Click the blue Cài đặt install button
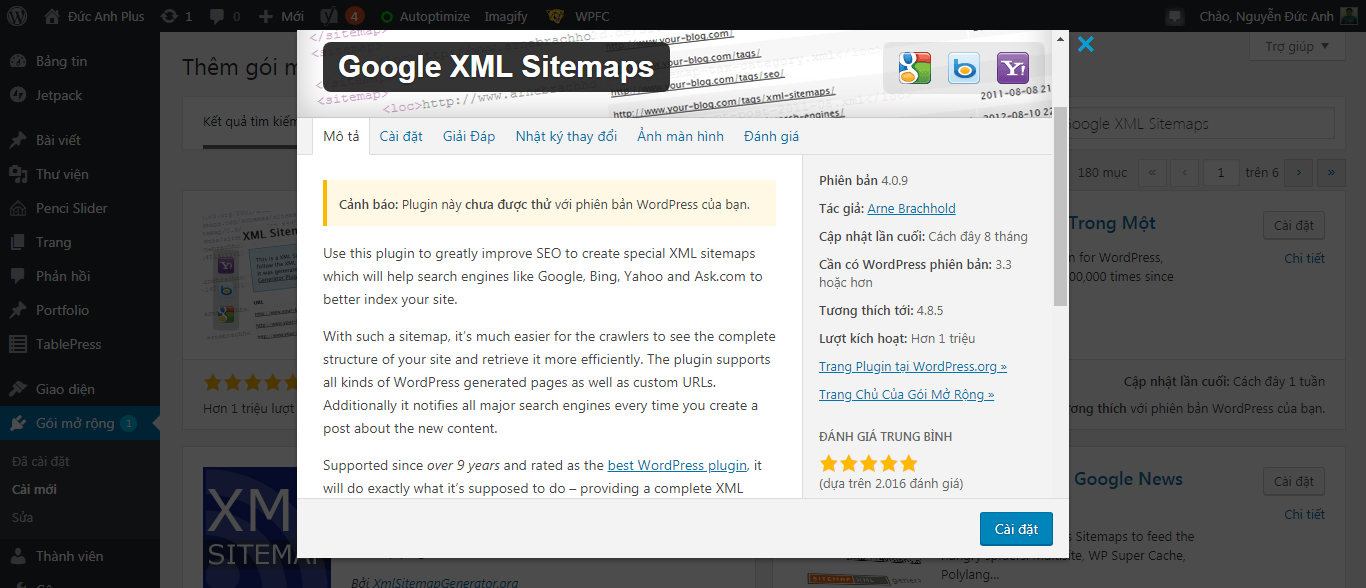 (x=1016, y=529)
